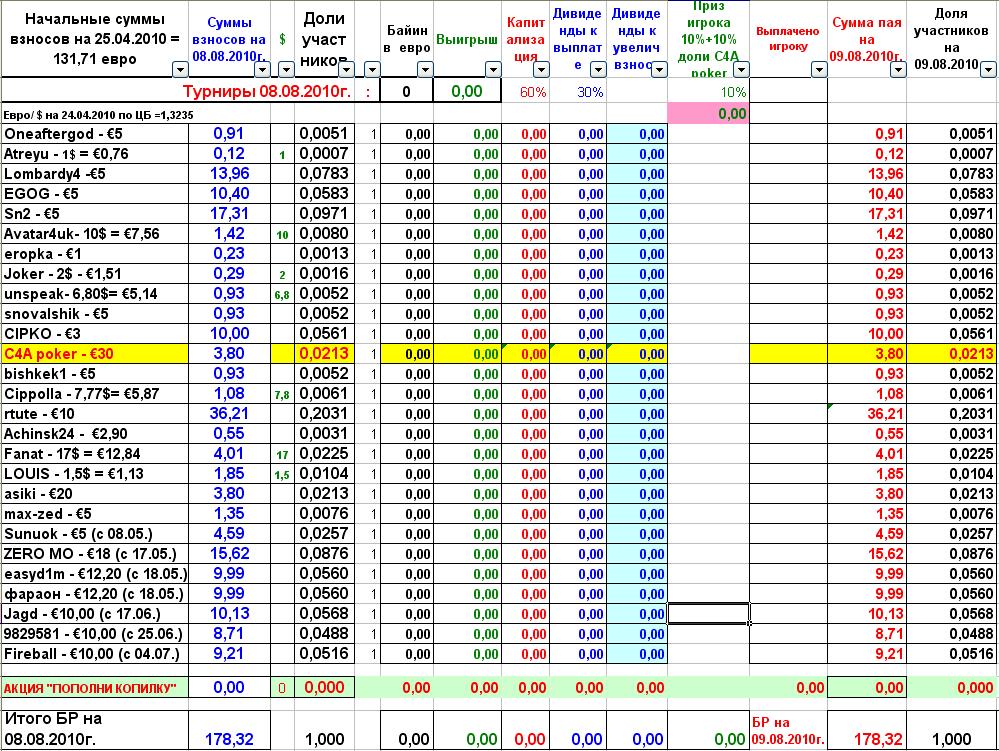Screen dimensions: 999x751
Task: Expand the Выигрыш column filter
Action: (x=493, y=69)
